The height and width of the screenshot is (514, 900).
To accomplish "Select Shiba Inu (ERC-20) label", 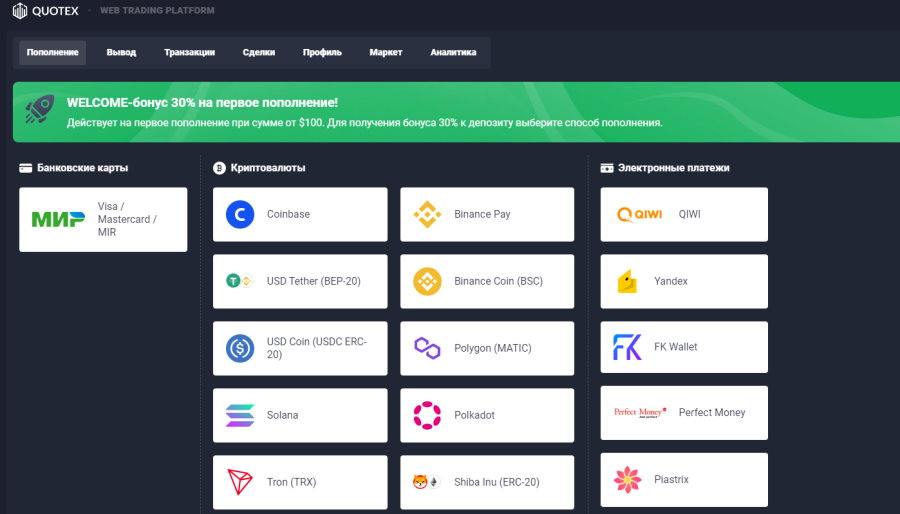I will pos(496,482).
